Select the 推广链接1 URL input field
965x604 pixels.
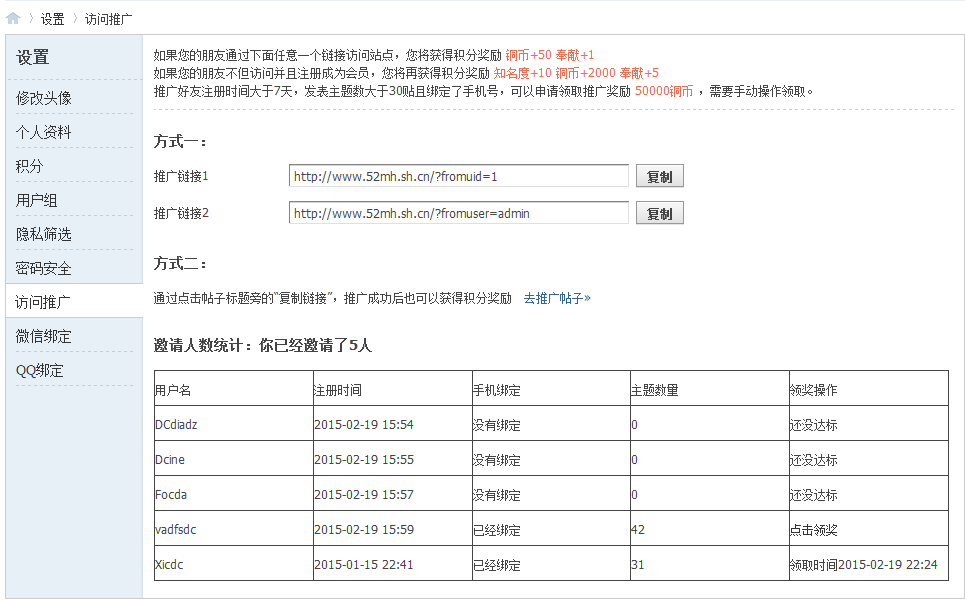[x=457, y=175]
